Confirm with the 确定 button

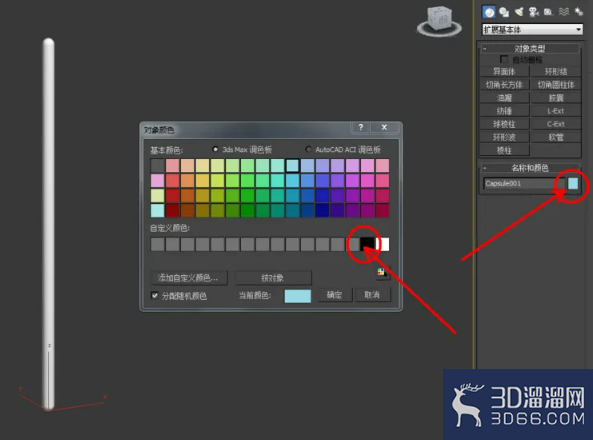pyautogui.click(x=334, y=295)
